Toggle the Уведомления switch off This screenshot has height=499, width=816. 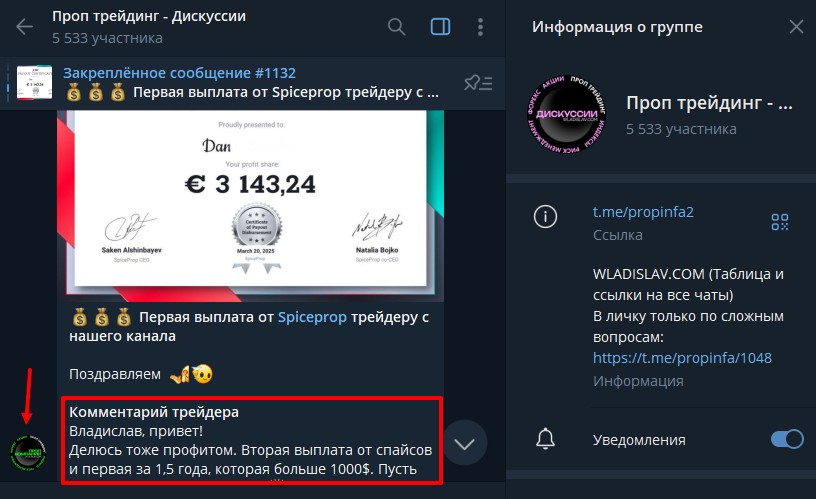click(x=787, y=439)
